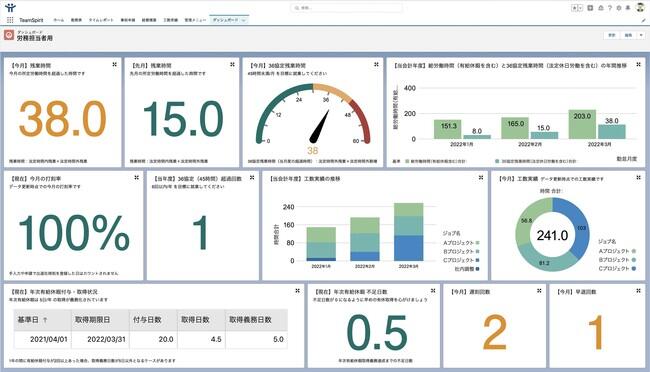The width and height of the screenshot is (650, 372).
Task: Click the 15.0 last month overtime value
Action: pos(183,119)
